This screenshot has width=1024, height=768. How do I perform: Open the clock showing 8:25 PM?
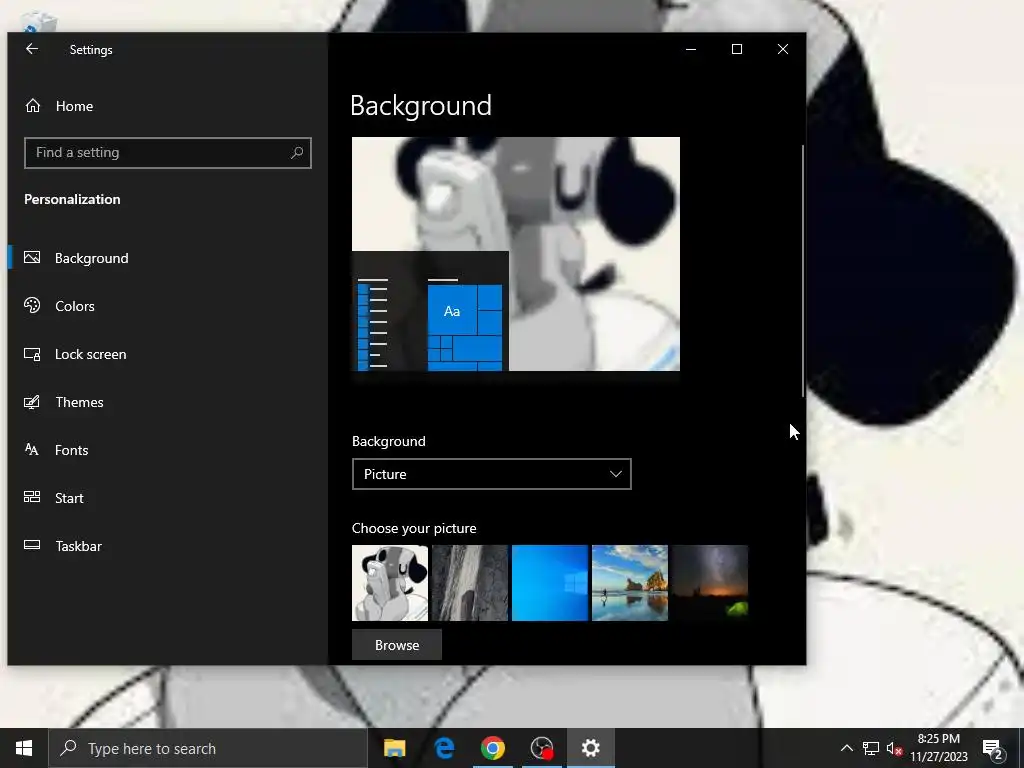pyautogui.click(x=938, y=748)
